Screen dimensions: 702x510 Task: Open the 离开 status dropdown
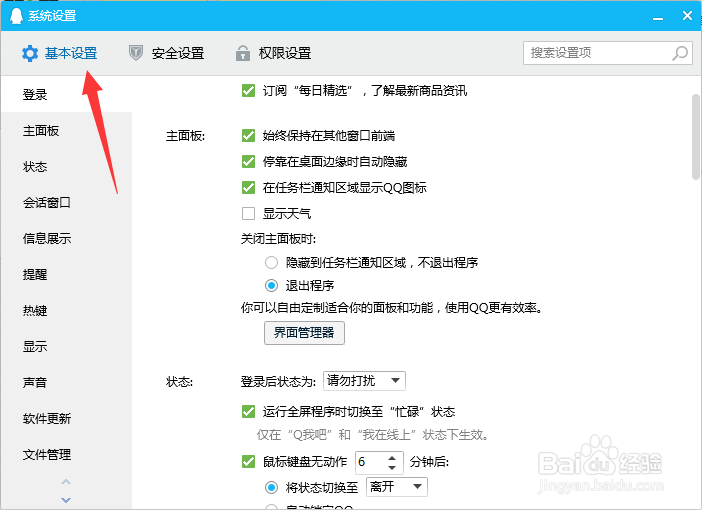tap(397, 487)
